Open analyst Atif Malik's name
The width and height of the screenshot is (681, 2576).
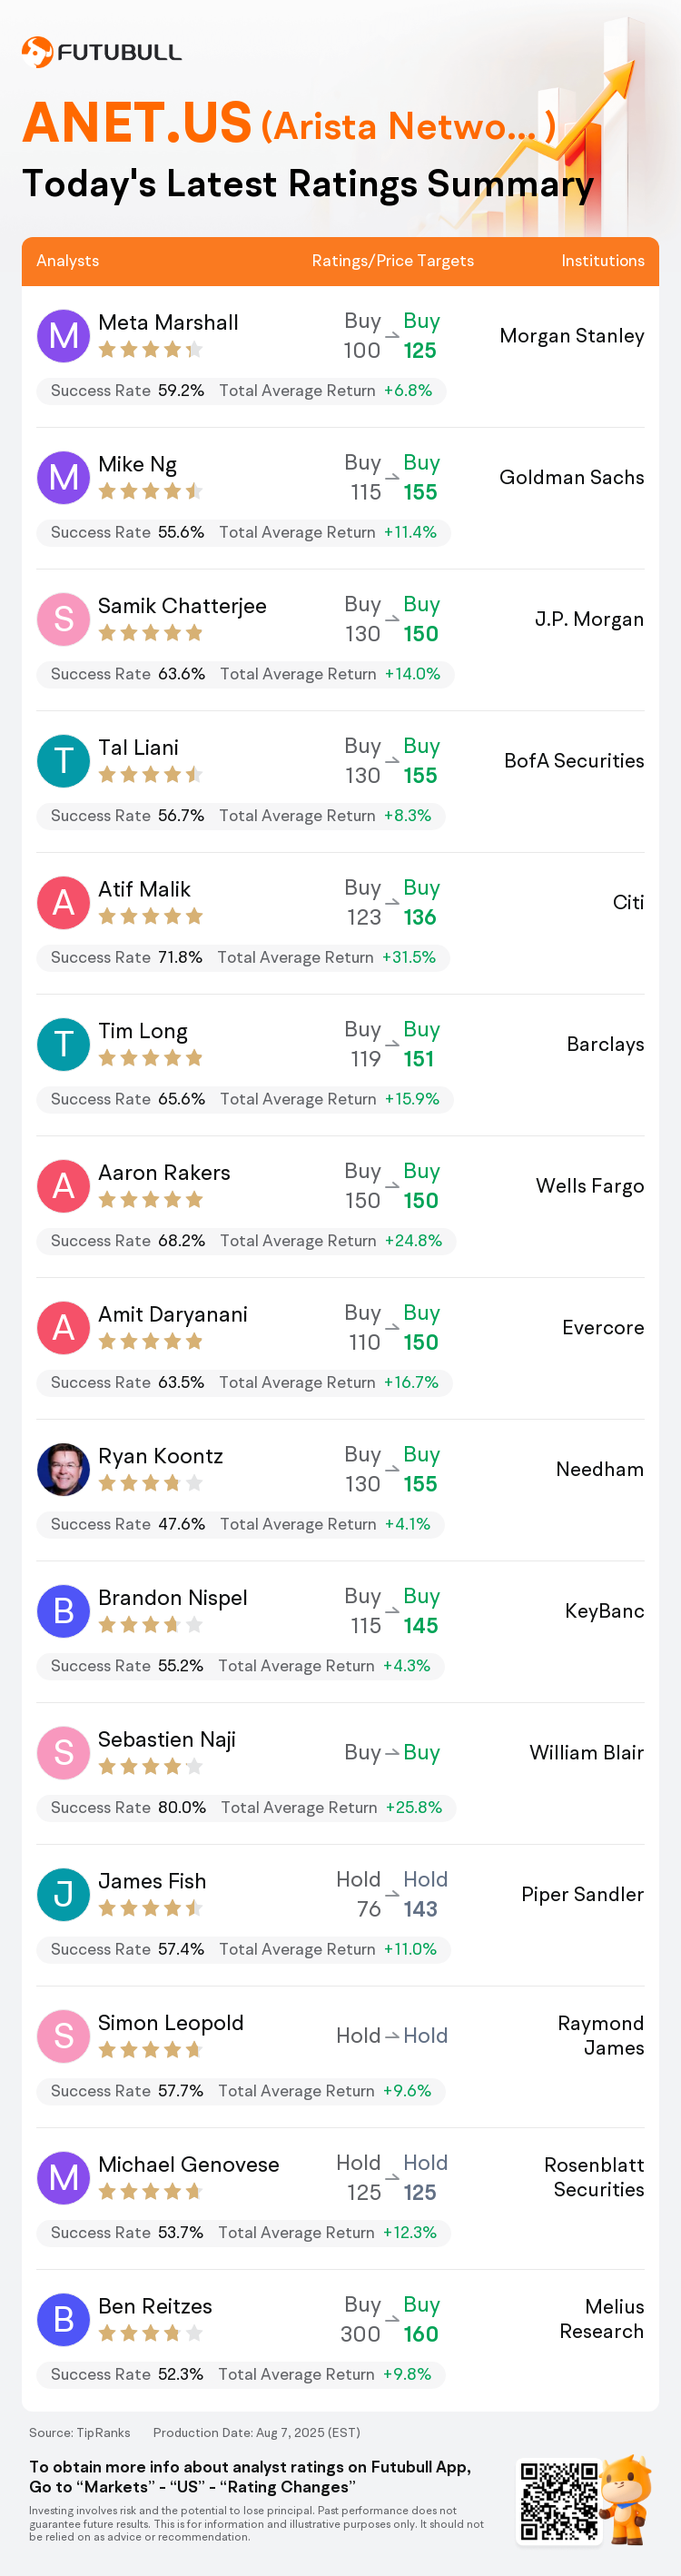pyautogui.click(x=144, y=889)
